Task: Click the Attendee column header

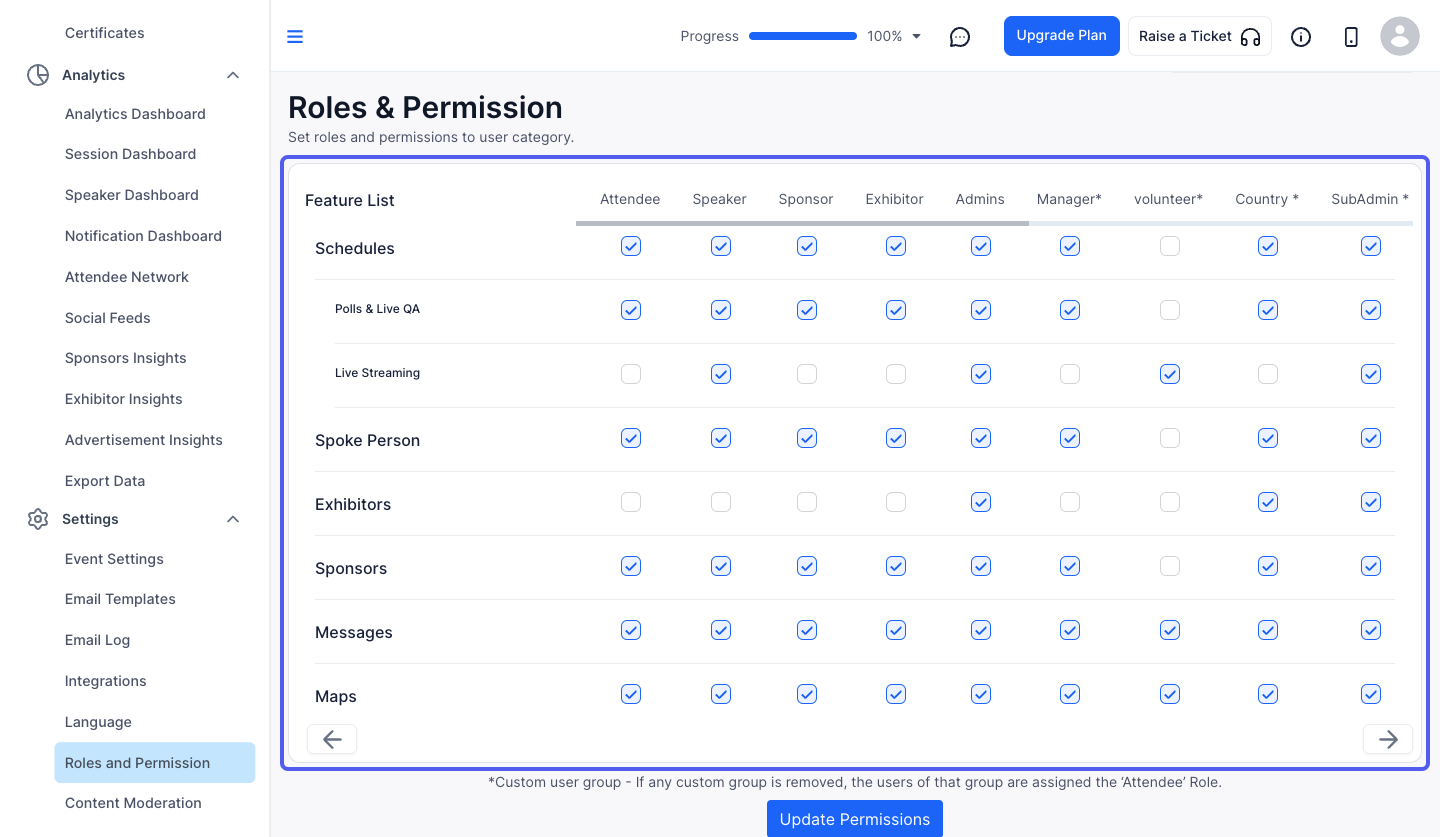Action: coord(630,199)
